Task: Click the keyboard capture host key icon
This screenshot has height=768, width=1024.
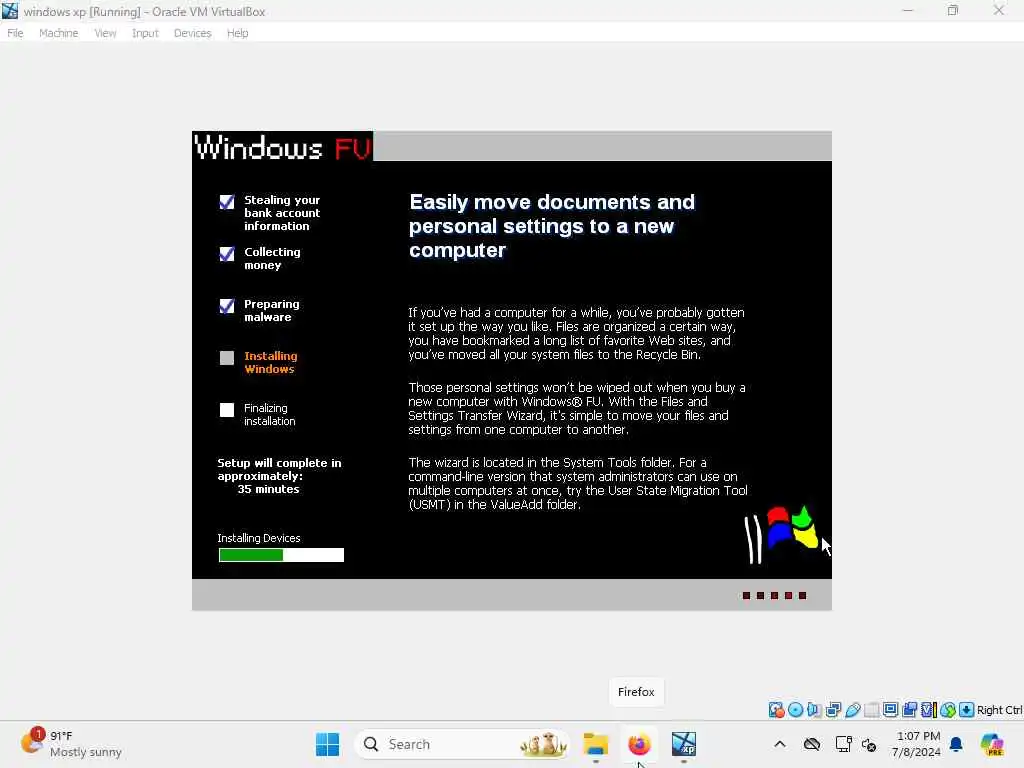Action: (x=967, y=710)
